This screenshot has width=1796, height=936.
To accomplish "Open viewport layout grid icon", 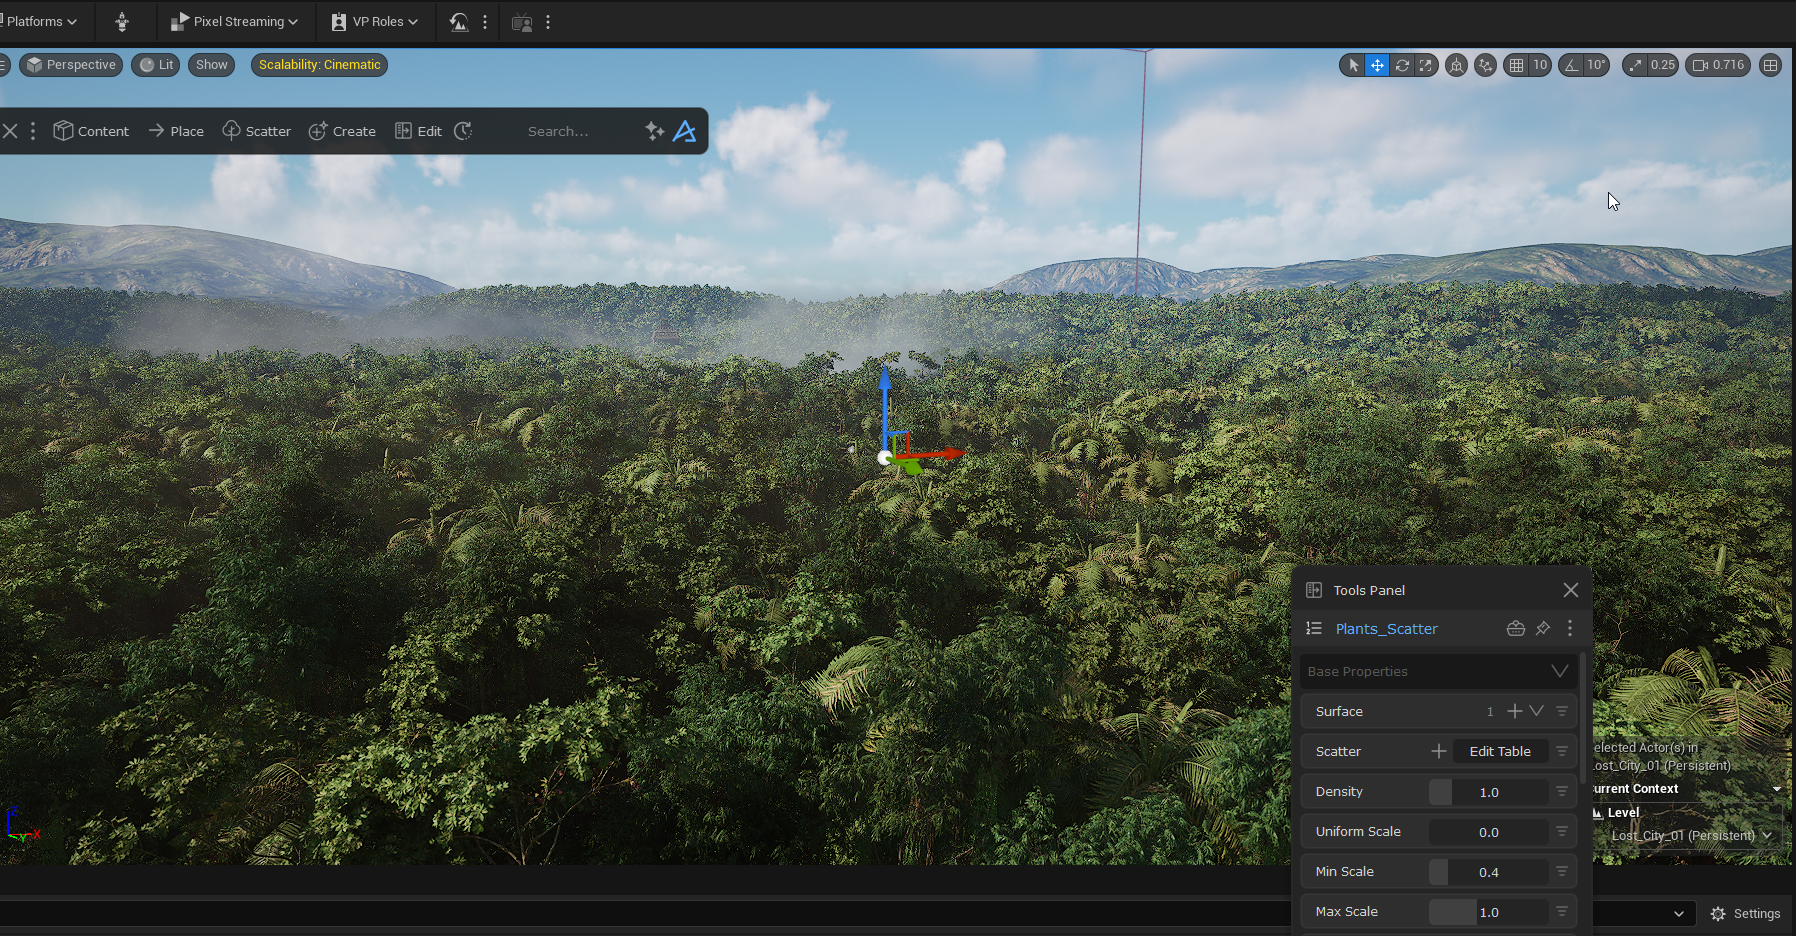I will 1771,65.
